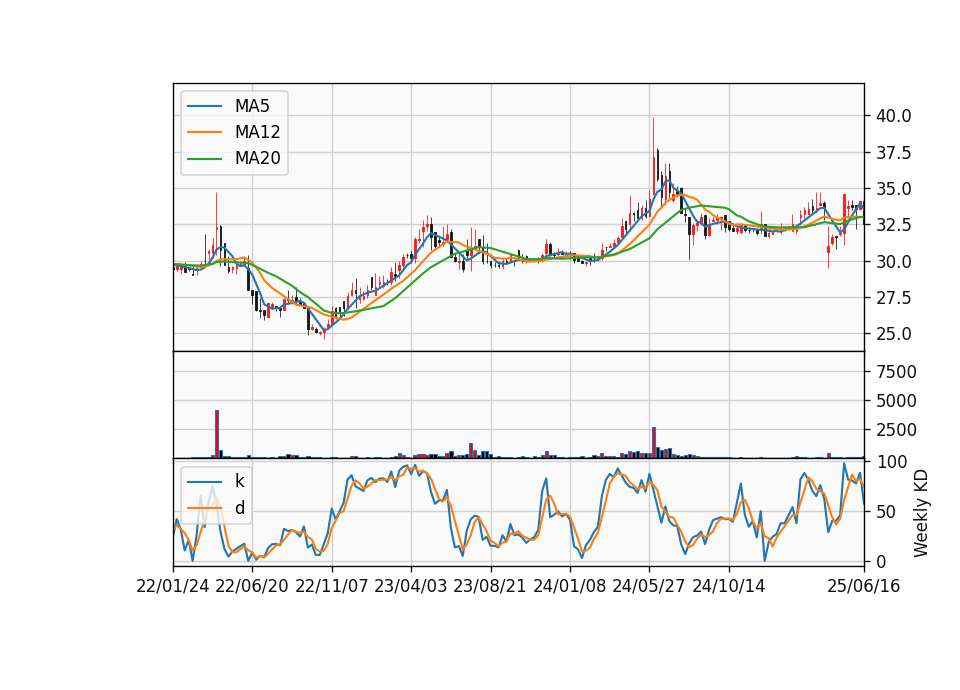Click the orange MA12 legend line sample
This screenshot has width=960, height=690.
coord(204,132)
